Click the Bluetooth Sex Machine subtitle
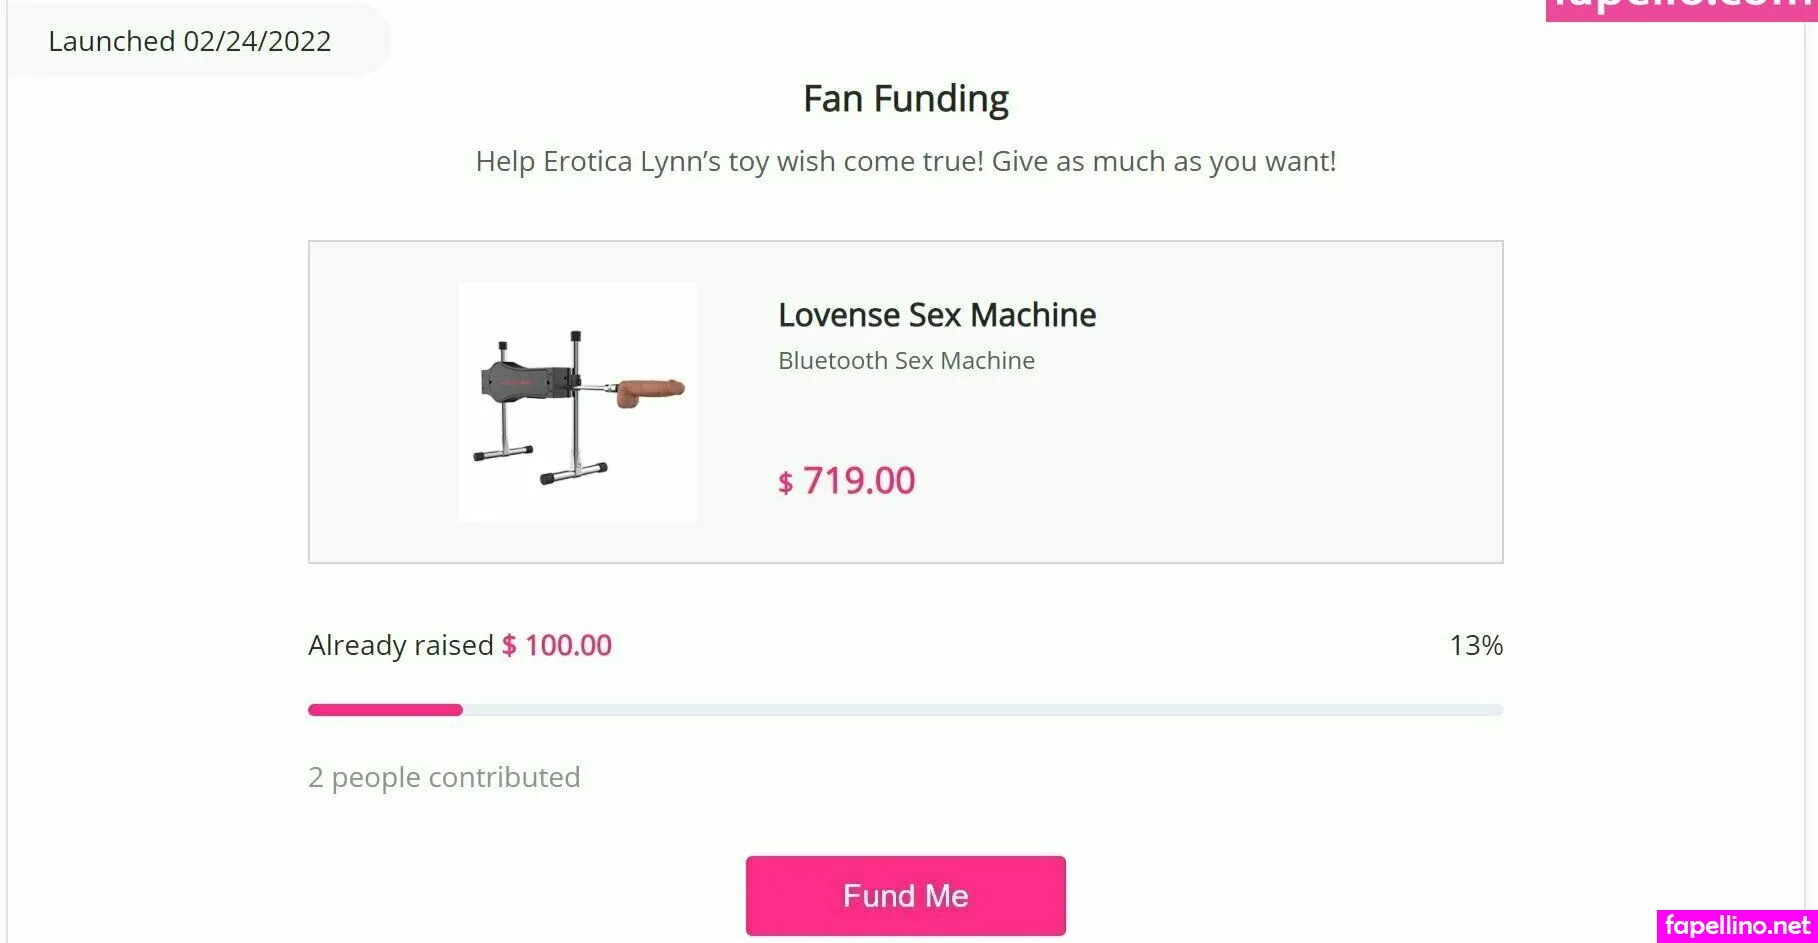This screenshot has width=1818, height=943. [906, 360]
